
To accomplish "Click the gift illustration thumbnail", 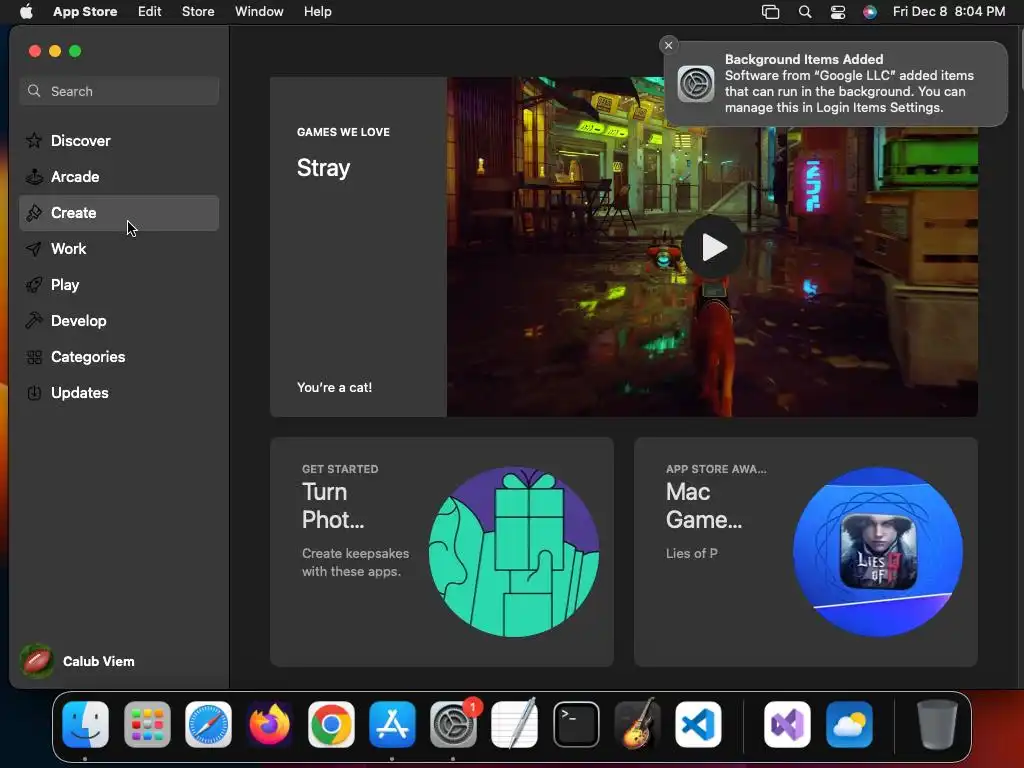I will click(x=514, y=552).
